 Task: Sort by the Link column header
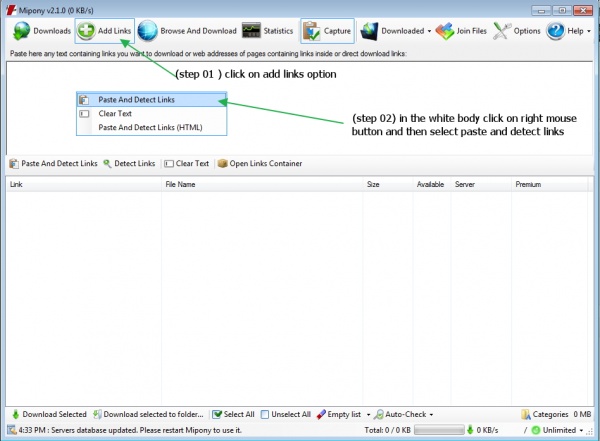(x=83, y=185)
